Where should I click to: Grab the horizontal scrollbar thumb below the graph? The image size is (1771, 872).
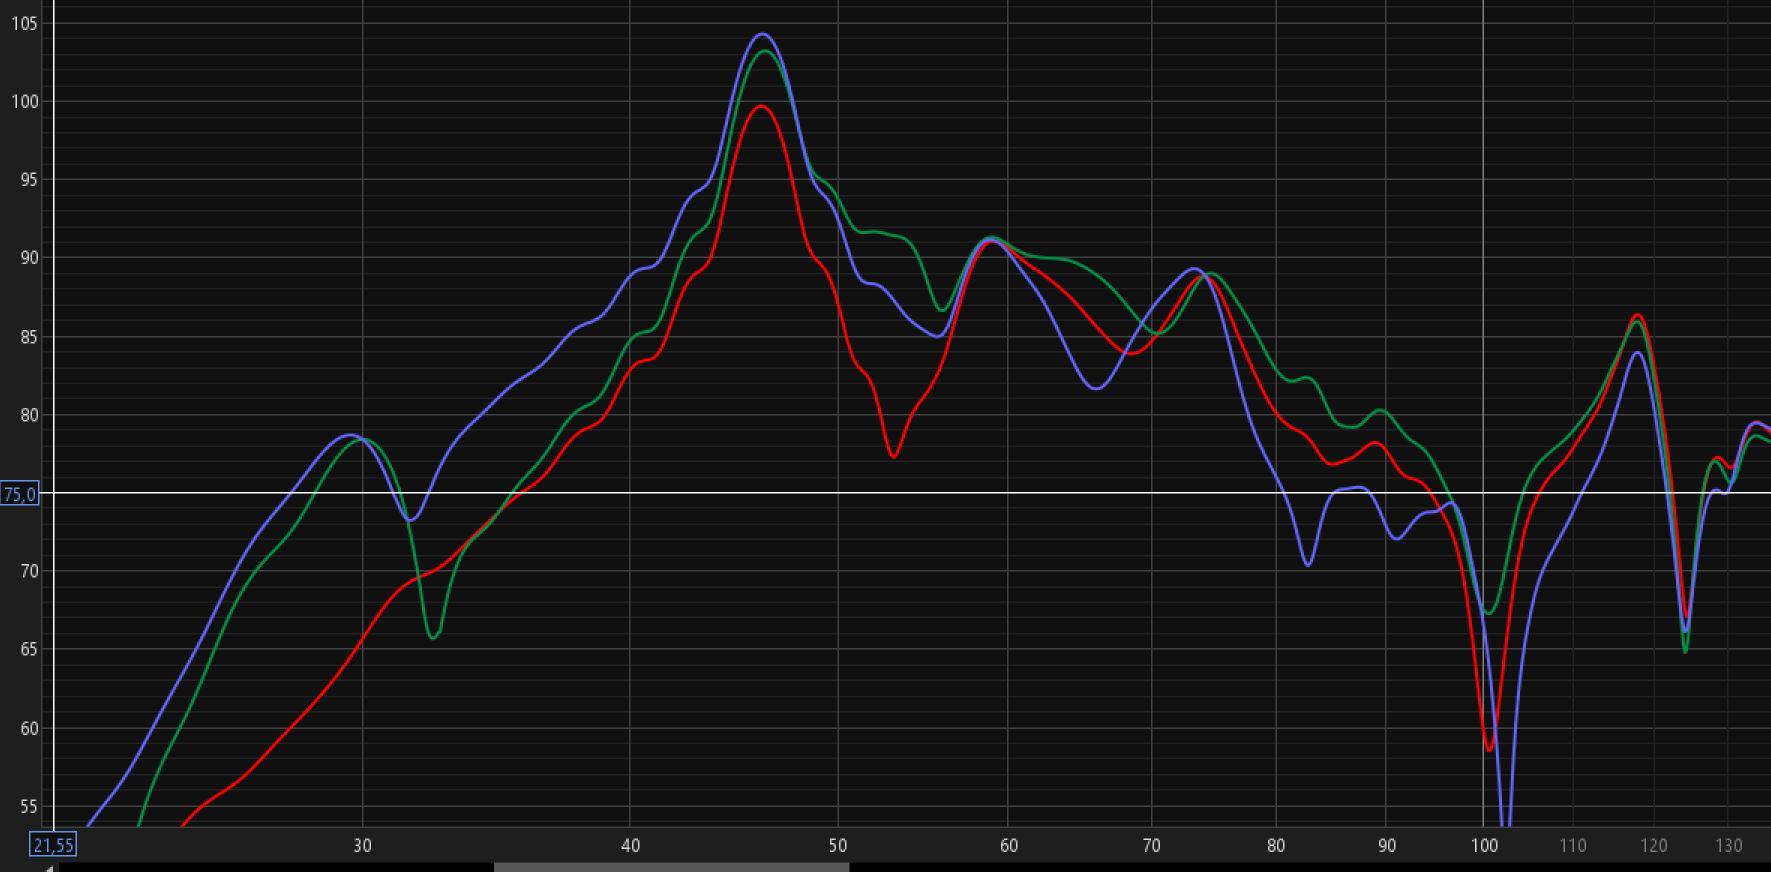coord(670,867)
